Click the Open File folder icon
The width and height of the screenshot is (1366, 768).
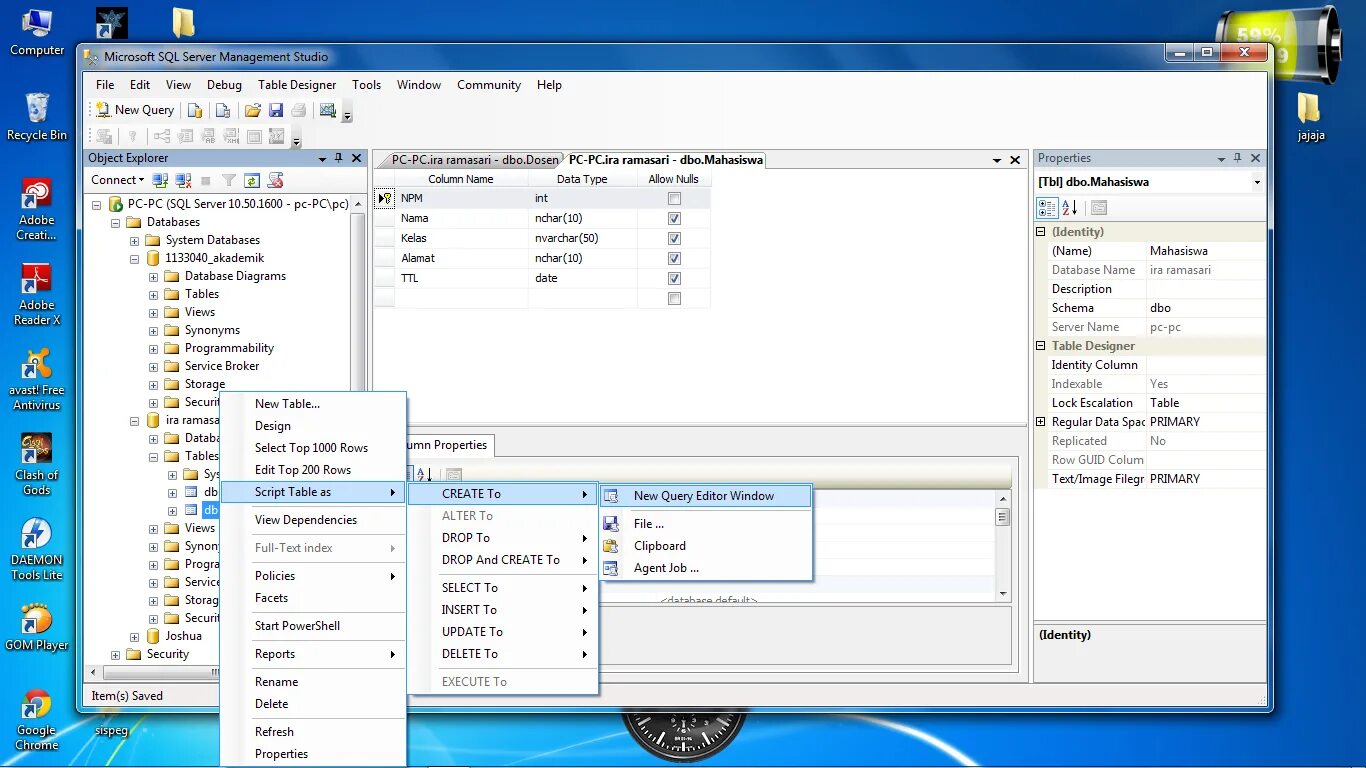253,110
